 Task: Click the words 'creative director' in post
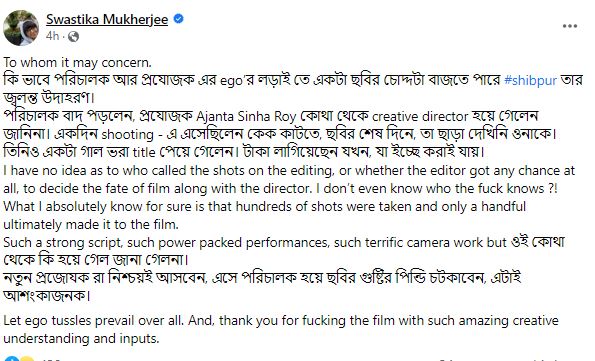[420, 117]
